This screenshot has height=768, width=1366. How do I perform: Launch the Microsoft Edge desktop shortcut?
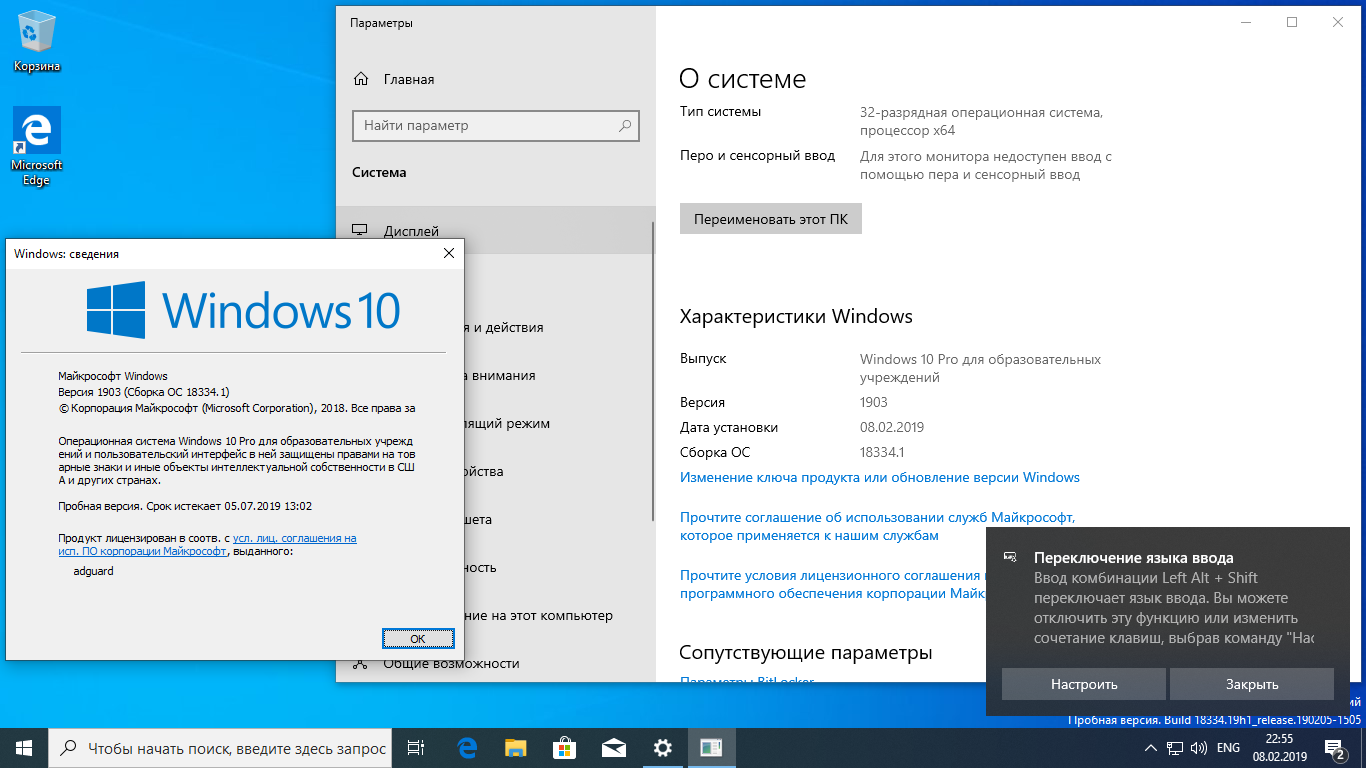point(37,147)
